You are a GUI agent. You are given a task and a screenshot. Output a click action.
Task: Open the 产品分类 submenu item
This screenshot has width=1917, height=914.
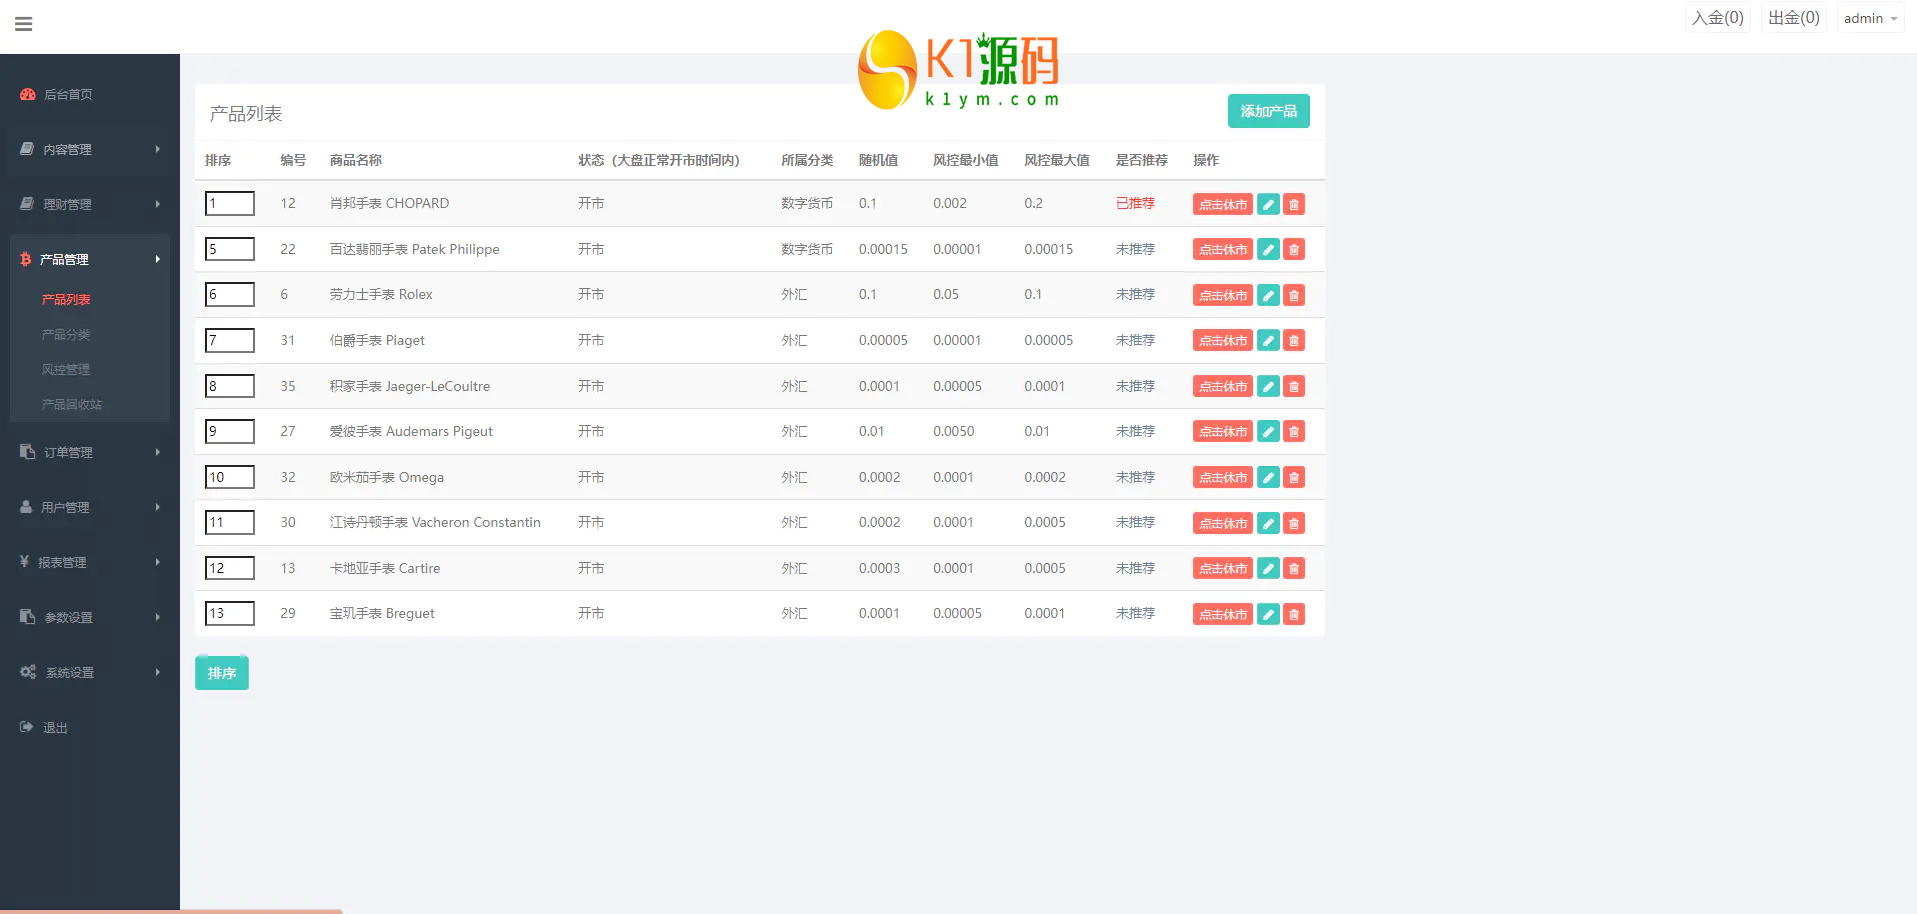[x=66, y=334]
